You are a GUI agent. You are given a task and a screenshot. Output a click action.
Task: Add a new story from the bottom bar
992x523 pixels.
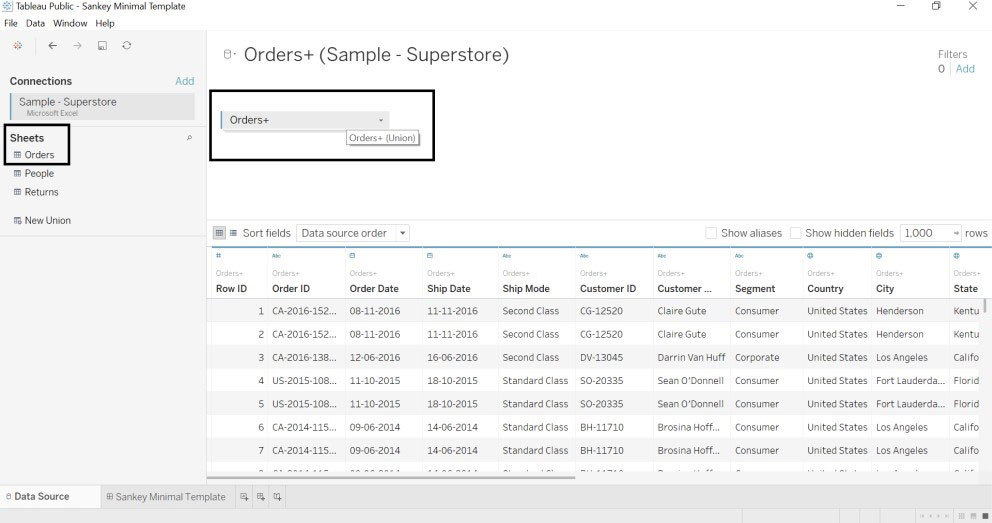[277, 497]
